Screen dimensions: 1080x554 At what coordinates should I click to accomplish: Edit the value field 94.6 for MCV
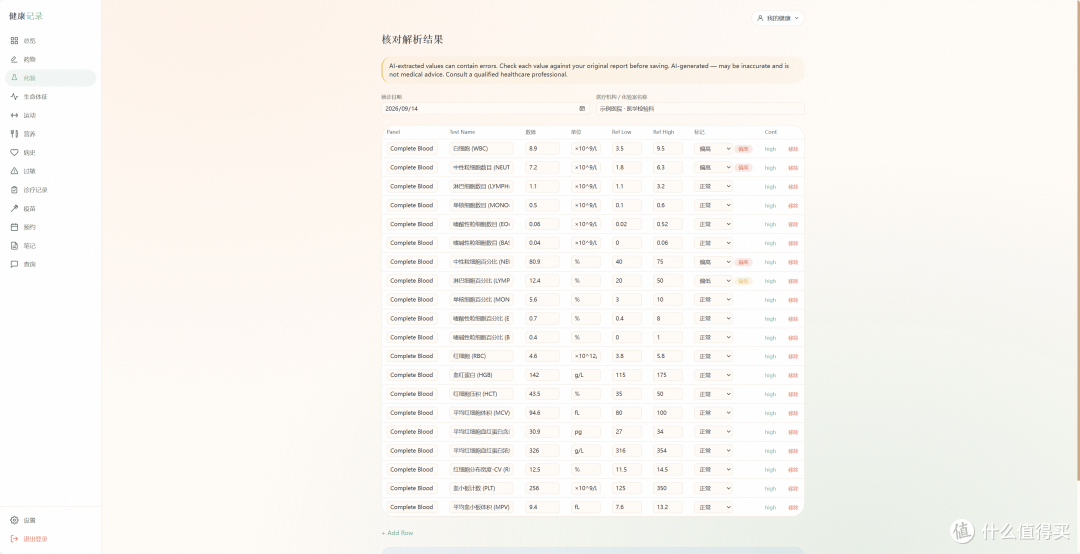pyautogui.click(x=542, y=413)
